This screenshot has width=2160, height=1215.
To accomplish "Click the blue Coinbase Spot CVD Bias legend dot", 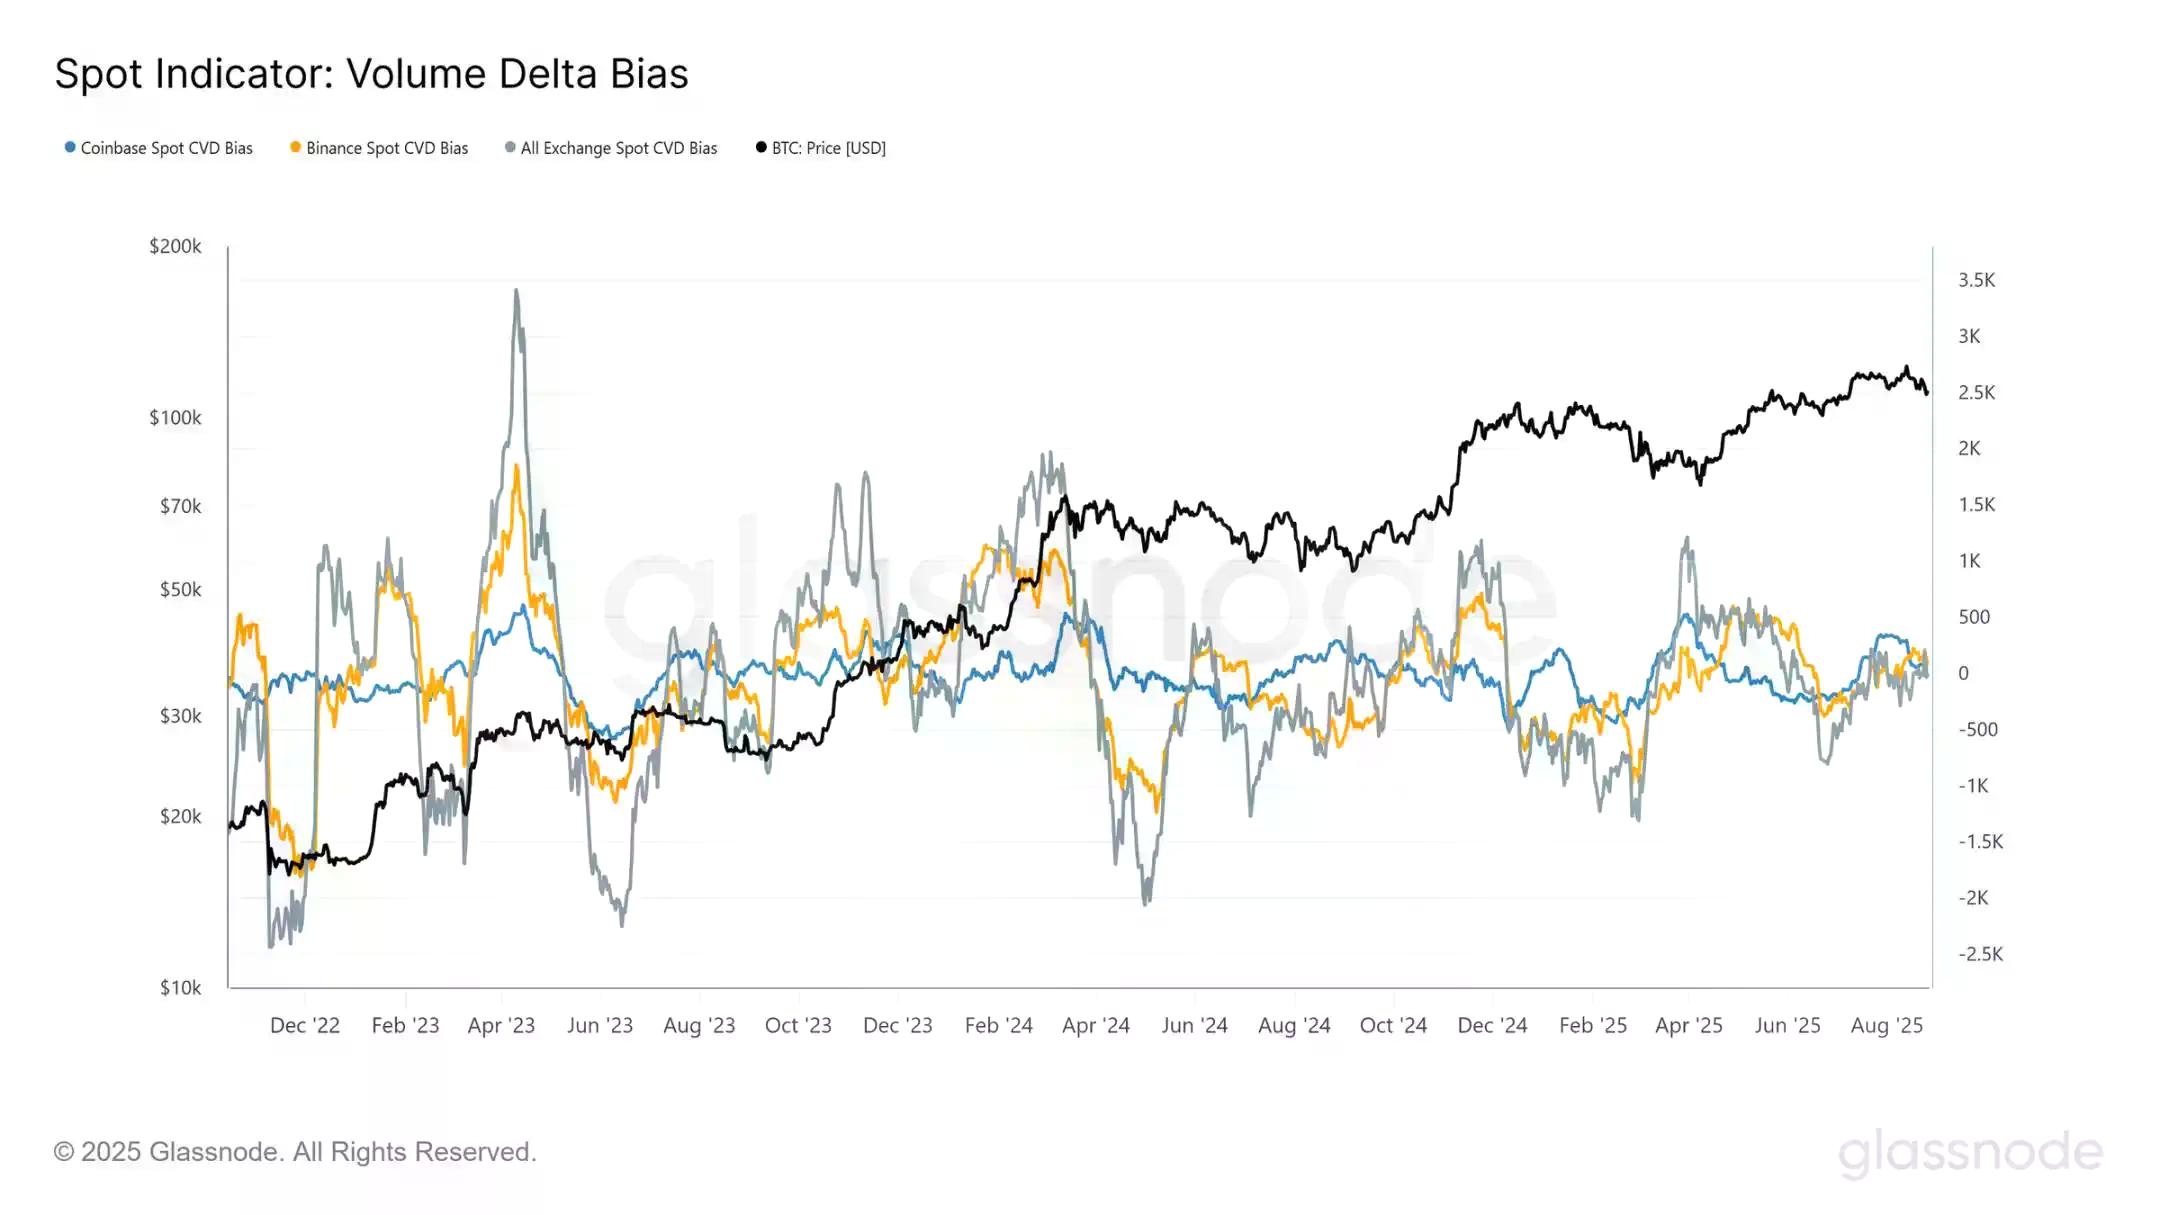I will [x=70, y=148].
